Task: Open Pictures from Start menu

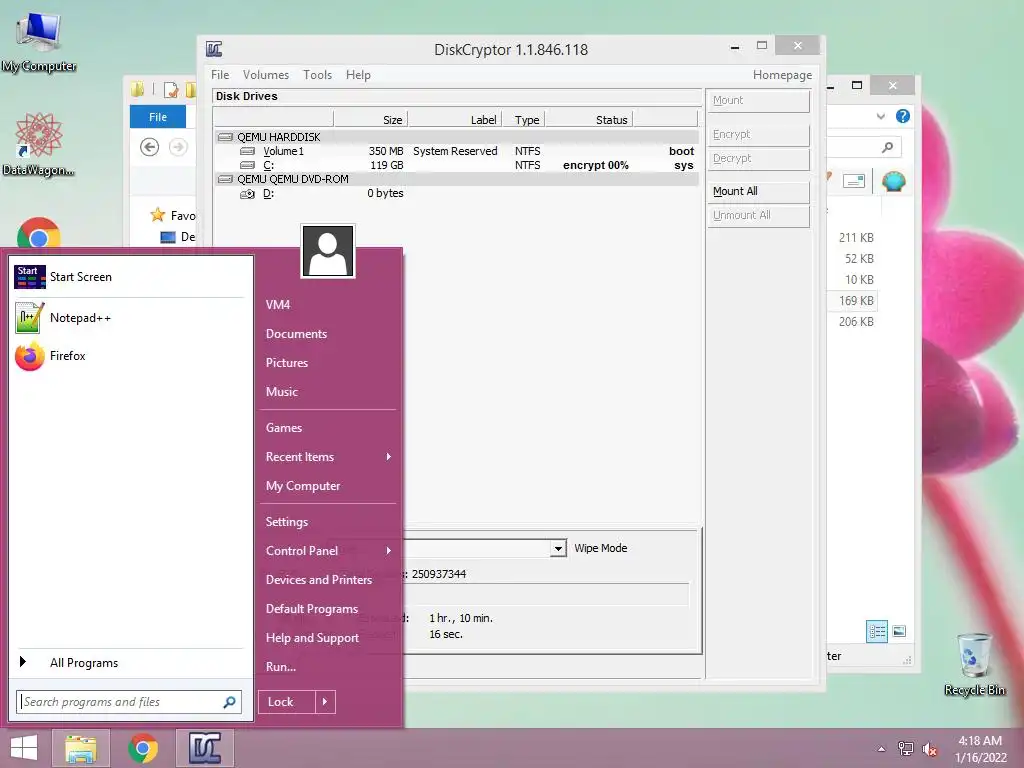Action: (287, 362)
